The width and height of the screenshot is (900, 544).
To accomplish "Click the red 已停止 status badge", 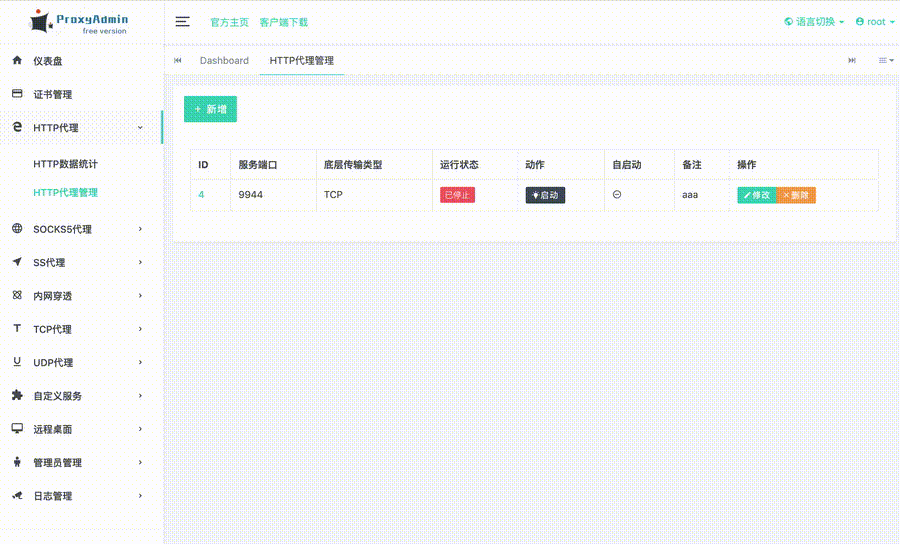I will (457, 195).
